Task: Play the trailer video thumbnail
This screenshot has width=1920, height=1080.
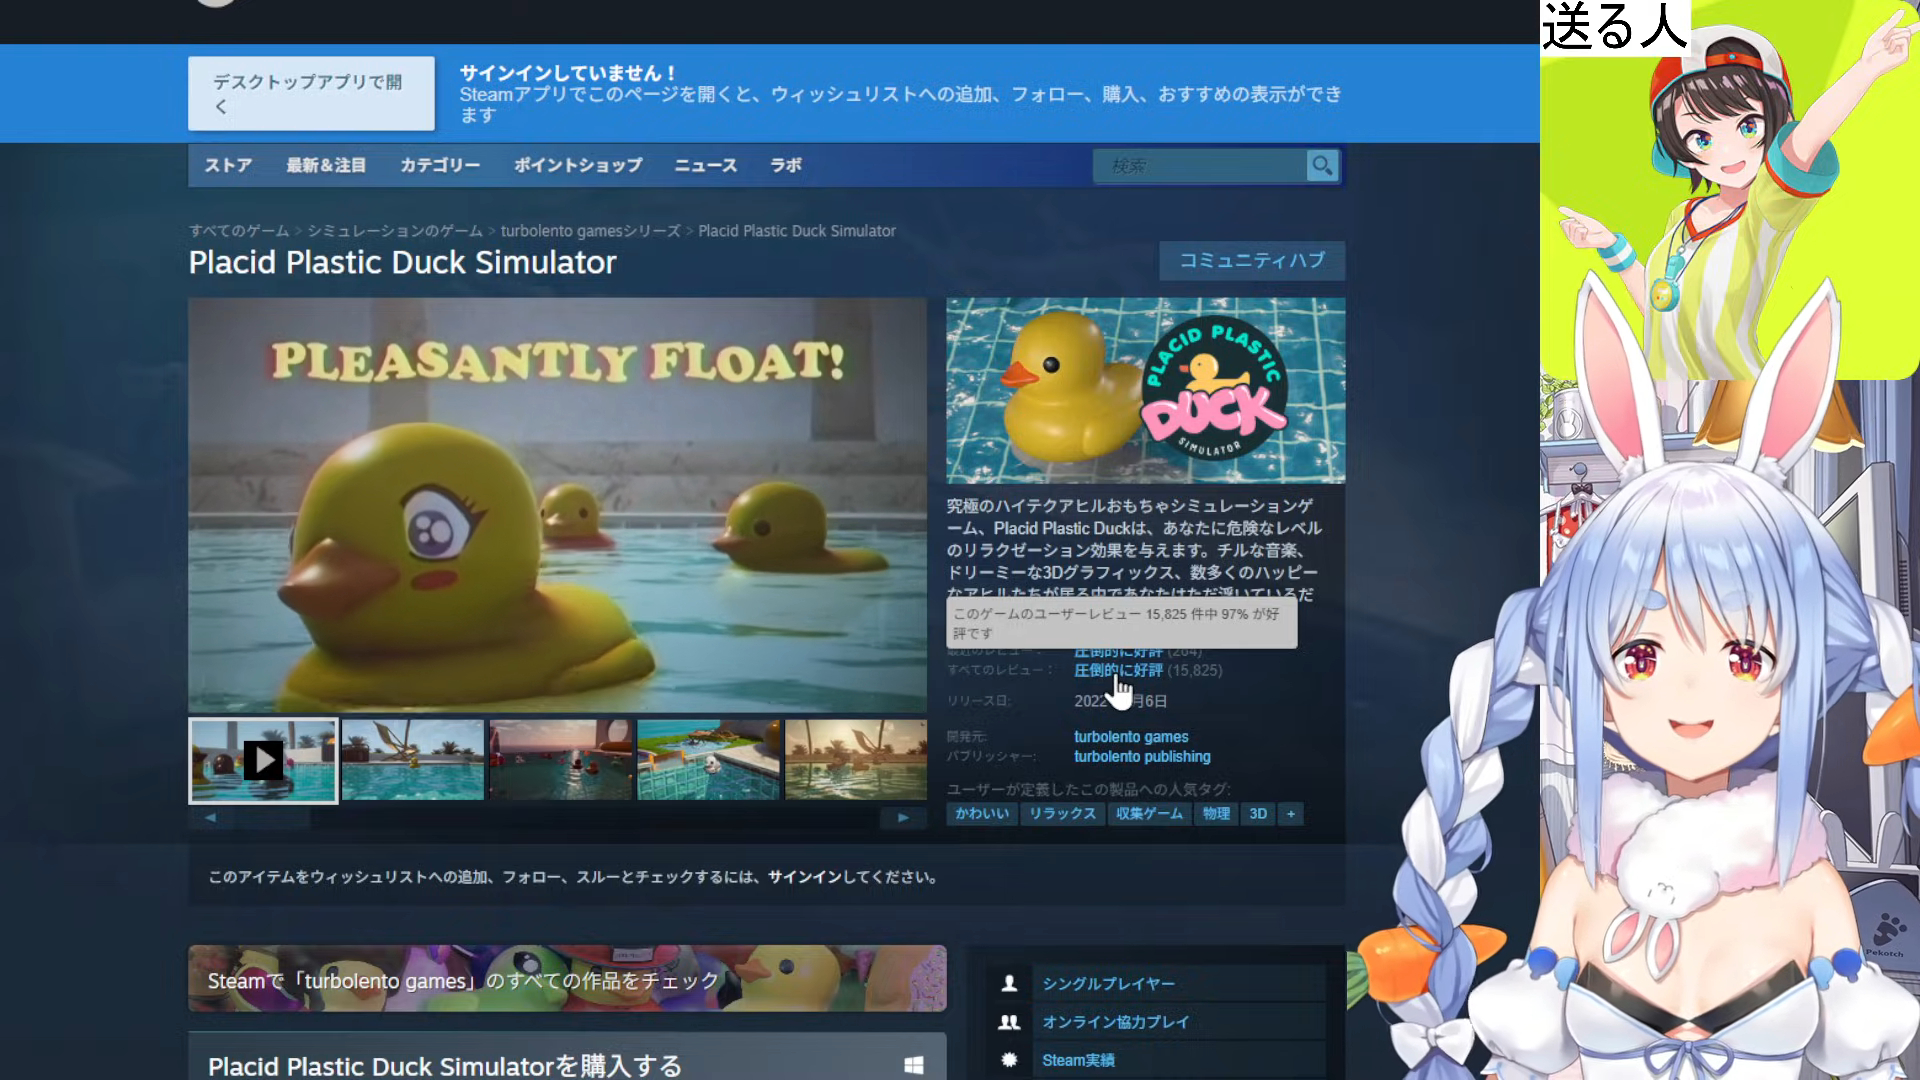Action: (x=263, y=760)
